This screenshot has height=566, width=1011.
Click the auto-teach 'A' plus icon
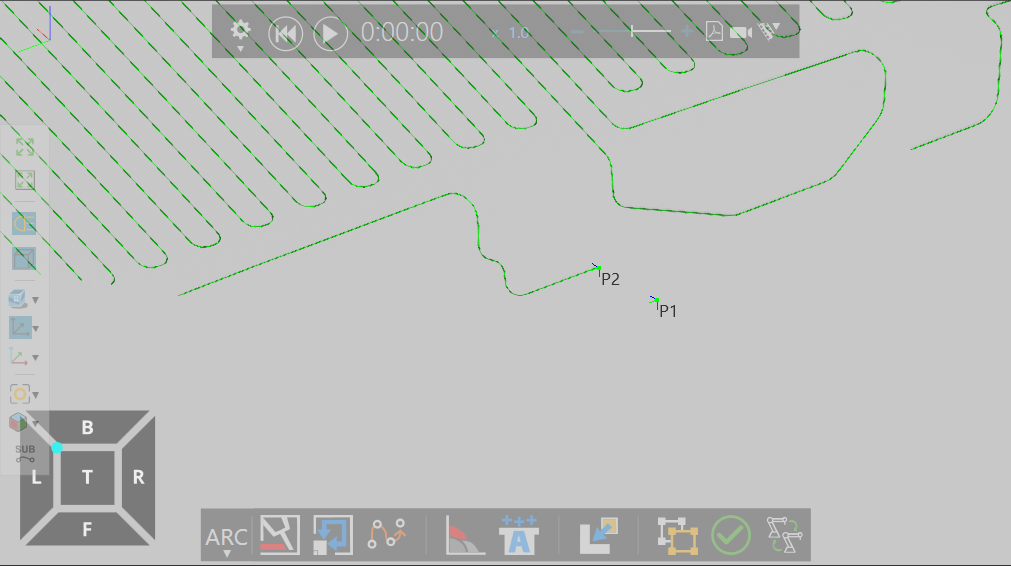(519, 535)
